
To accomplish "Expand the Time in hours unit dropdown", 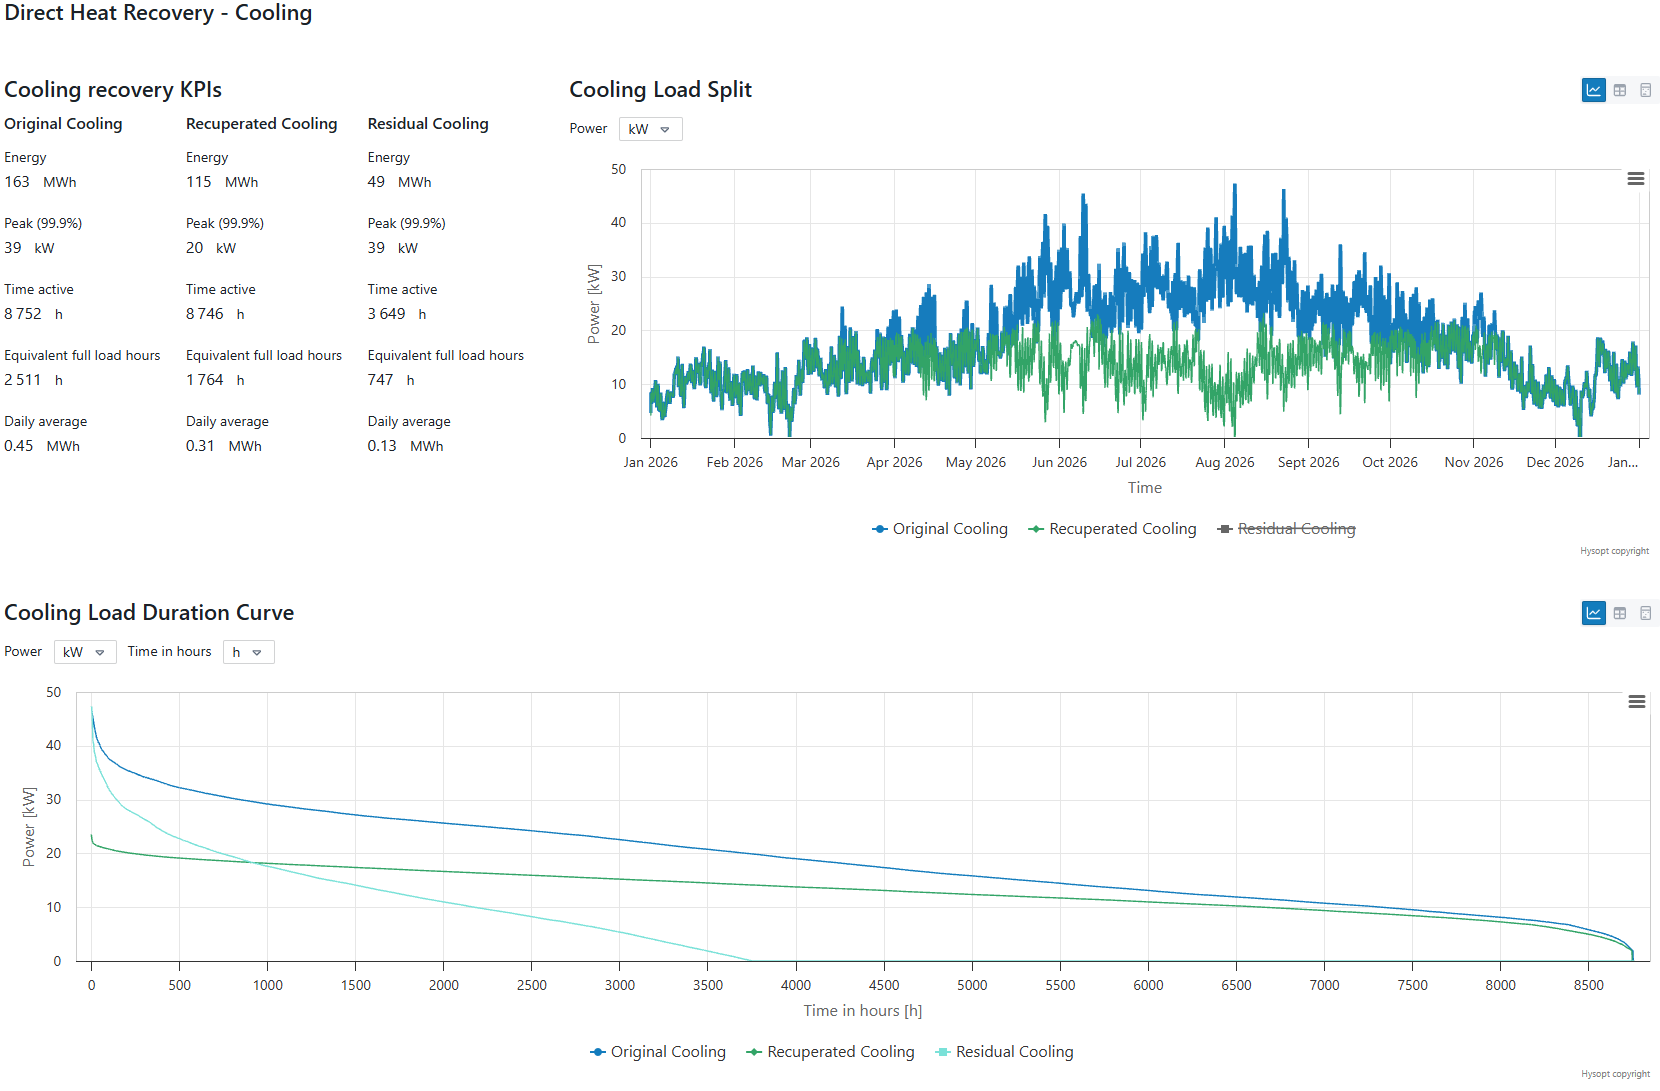I will pos(248,652).
